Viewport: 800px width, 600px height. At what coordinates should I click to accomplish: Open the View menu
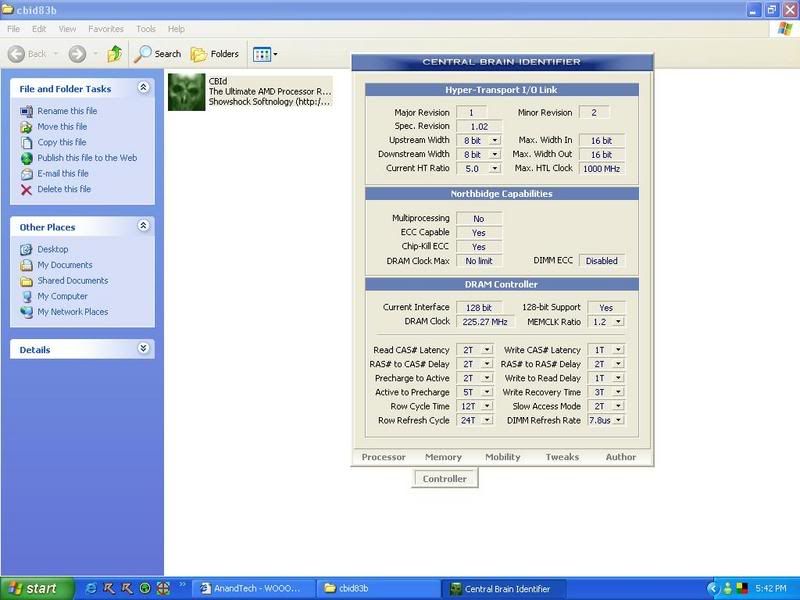pos(67,29)
